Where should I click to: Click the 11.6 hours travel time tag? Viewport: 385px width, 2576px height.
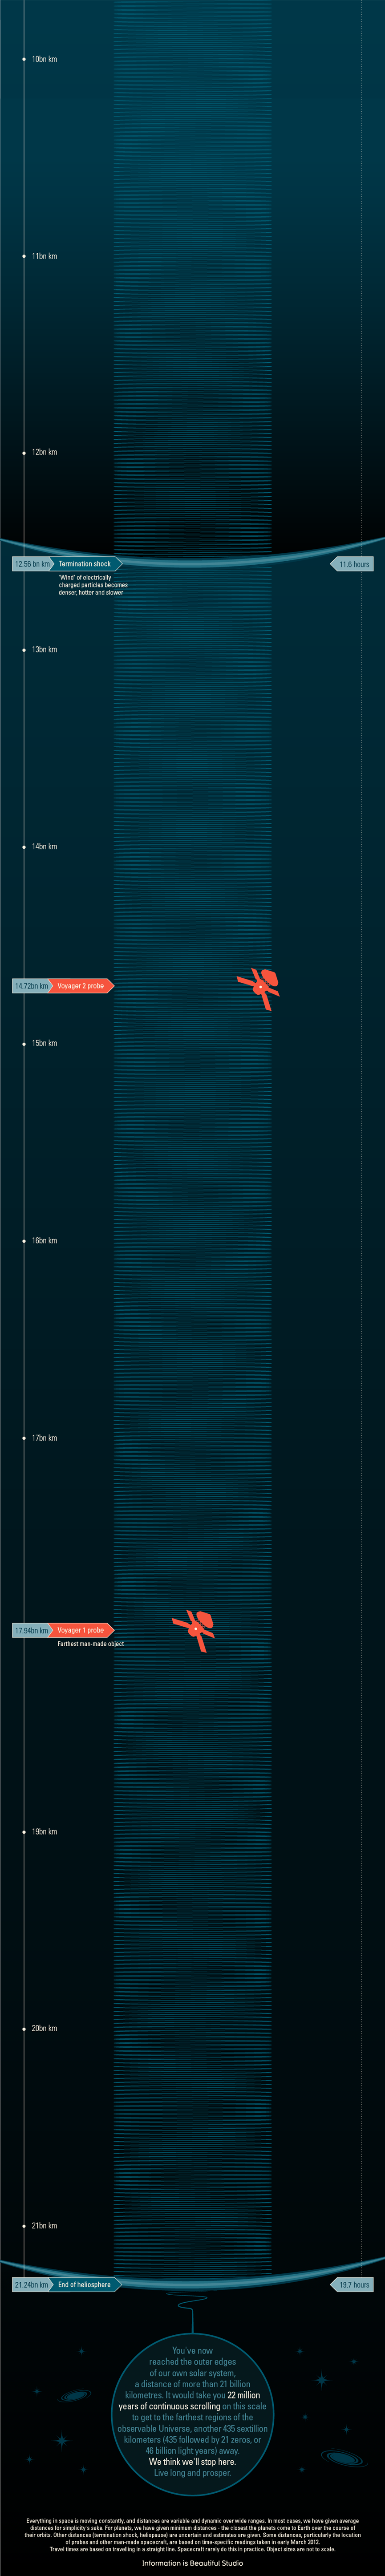(x=353, y=564)
